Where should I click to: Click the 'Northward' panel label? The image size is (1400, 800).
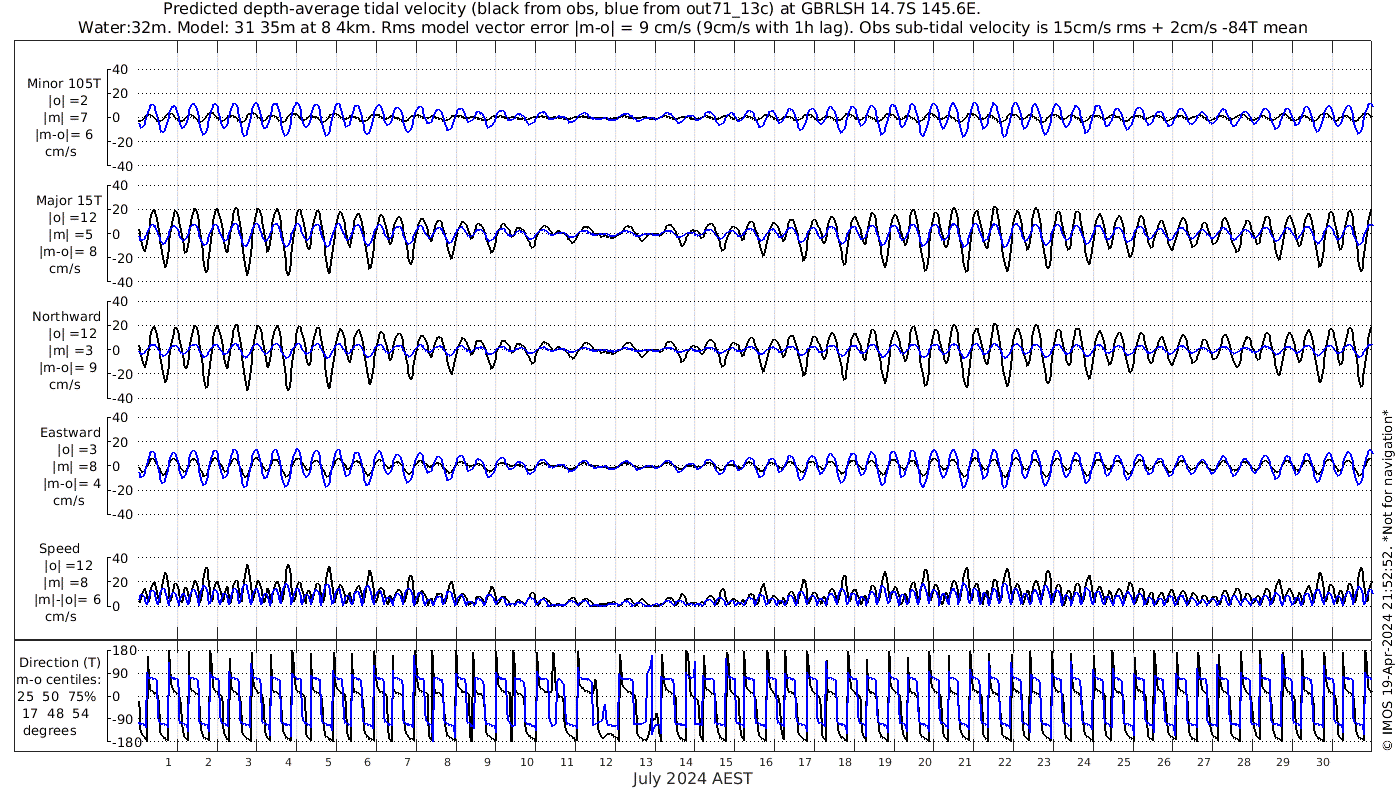coord(66,317)
